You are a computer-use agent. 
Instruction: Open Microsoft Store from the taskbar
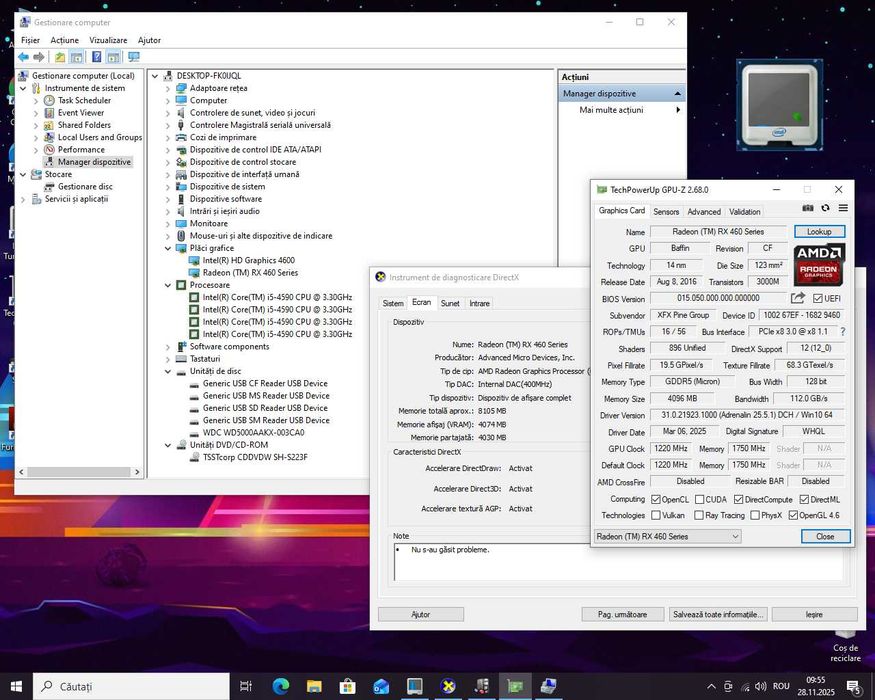[348, 686]
